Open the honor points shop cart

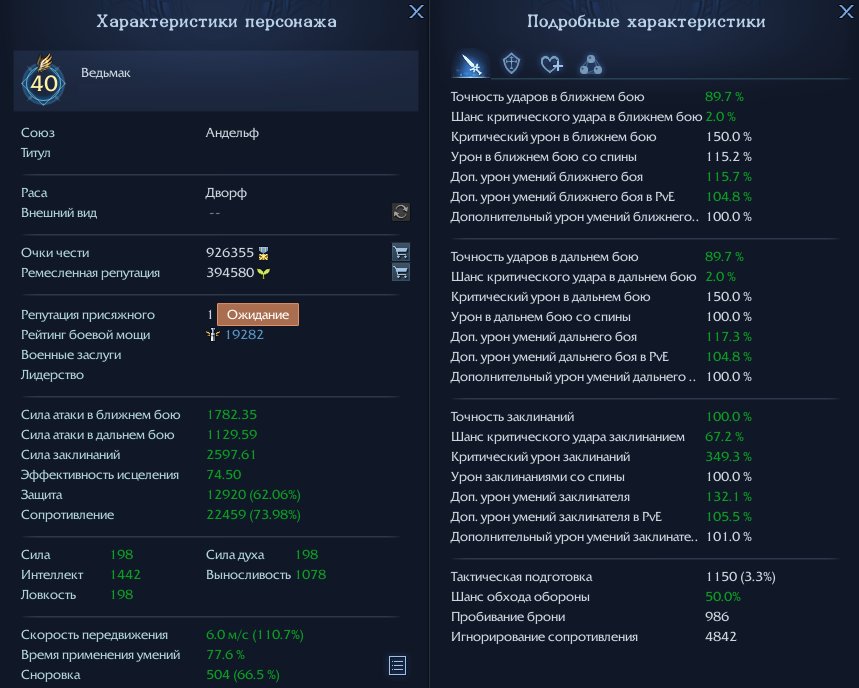tap(400, 252)
